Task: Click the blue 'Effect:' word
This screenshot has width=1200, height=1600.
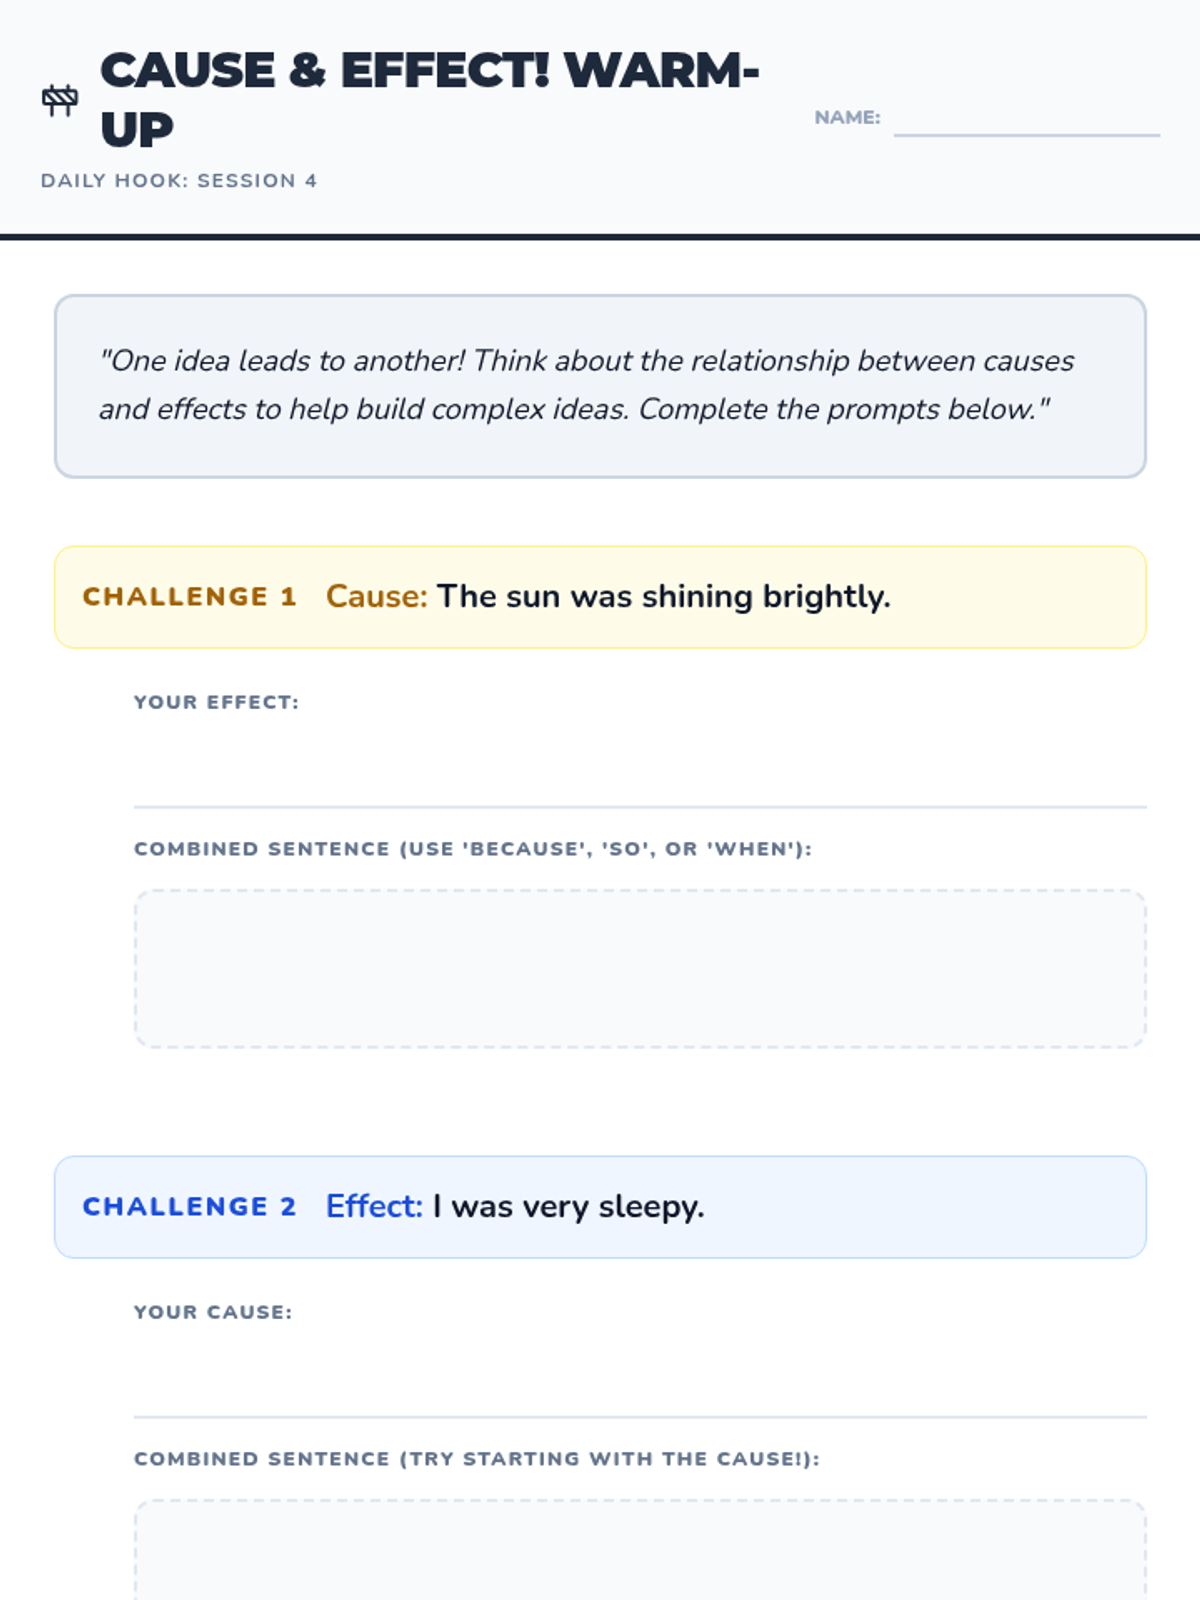Action: point(374,1207)
